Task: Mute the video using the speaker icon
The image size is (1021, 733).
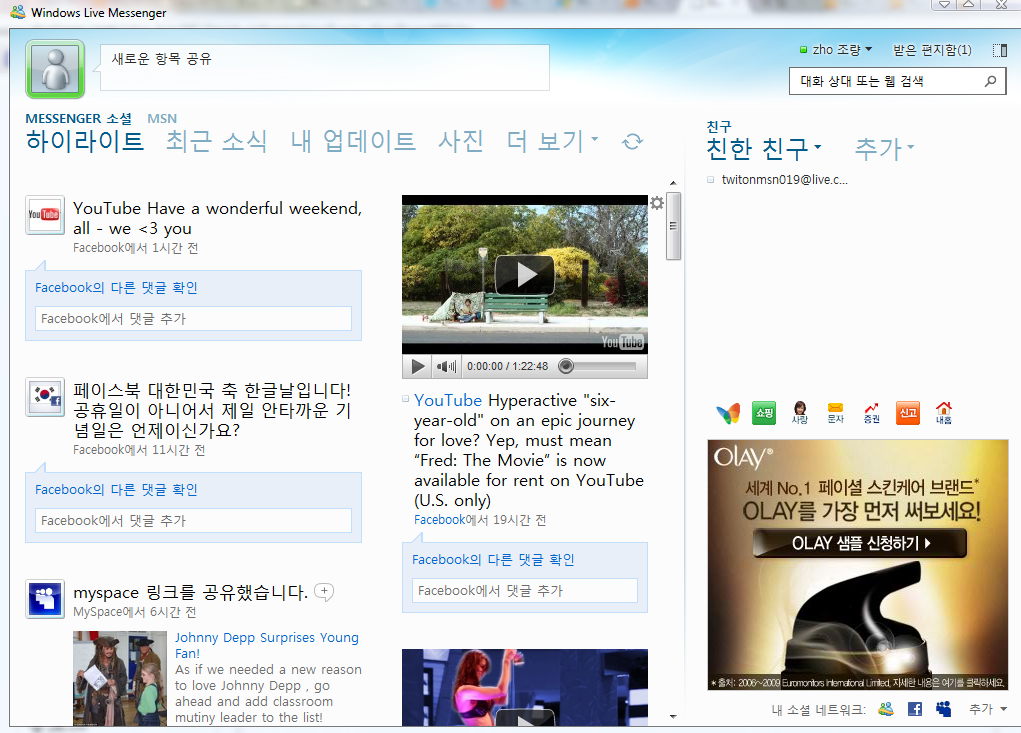Action: pyautogui.click(x=446, y=366)
